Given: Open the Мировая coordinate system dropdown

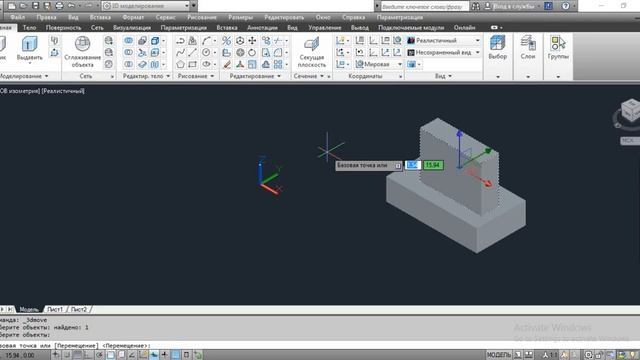Looking at the screenshot, I should (379, 64).
